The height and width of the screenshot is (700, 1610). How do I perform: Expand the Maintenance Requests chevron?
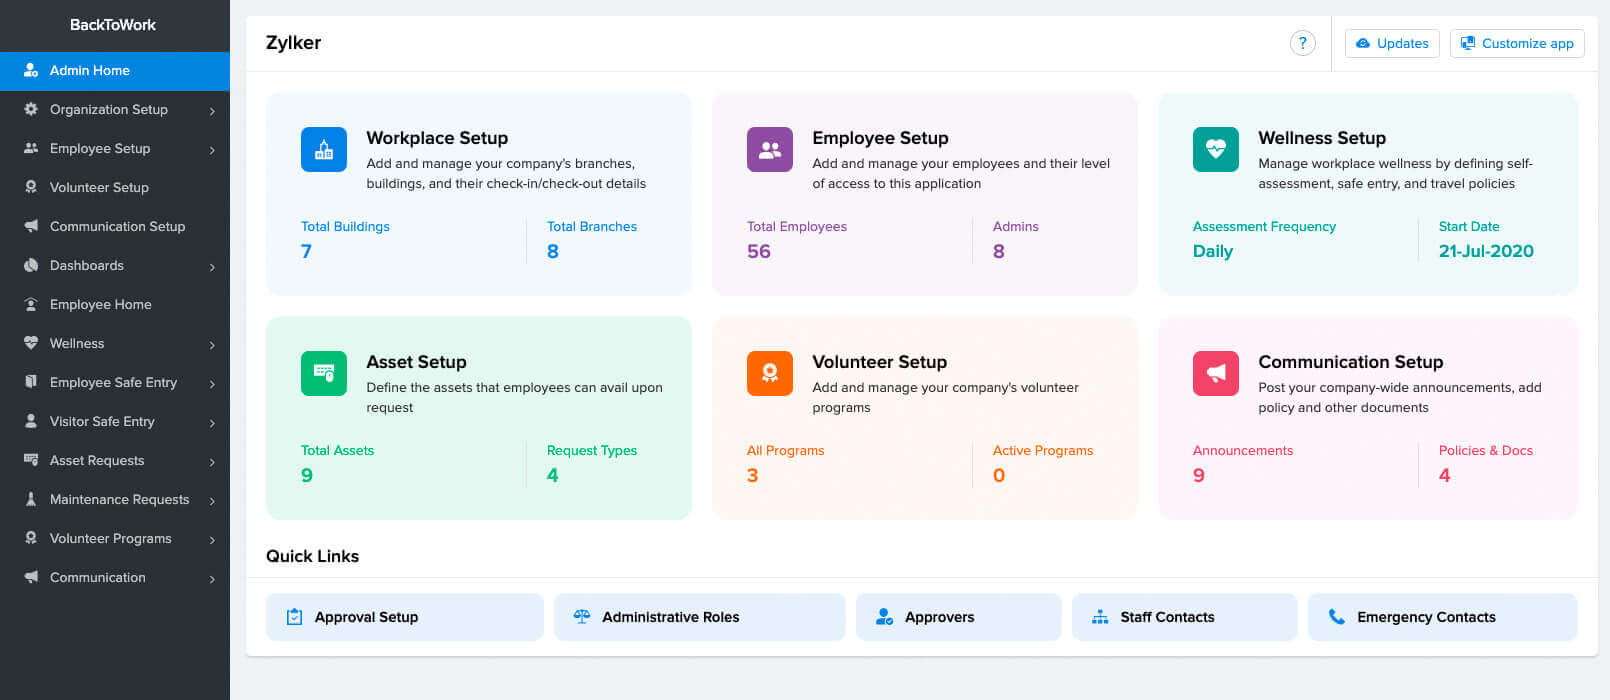tap(212, 501)
